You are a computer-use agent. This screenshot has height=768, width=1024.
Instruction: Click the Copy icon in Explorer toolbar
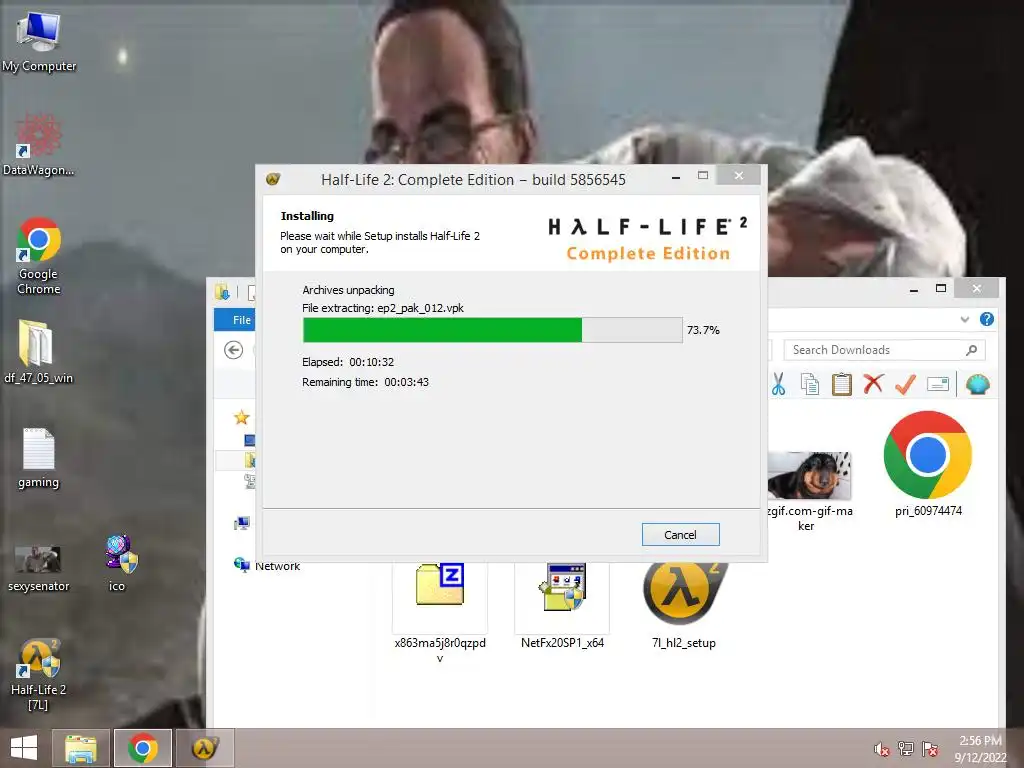(x=810, y=385)
